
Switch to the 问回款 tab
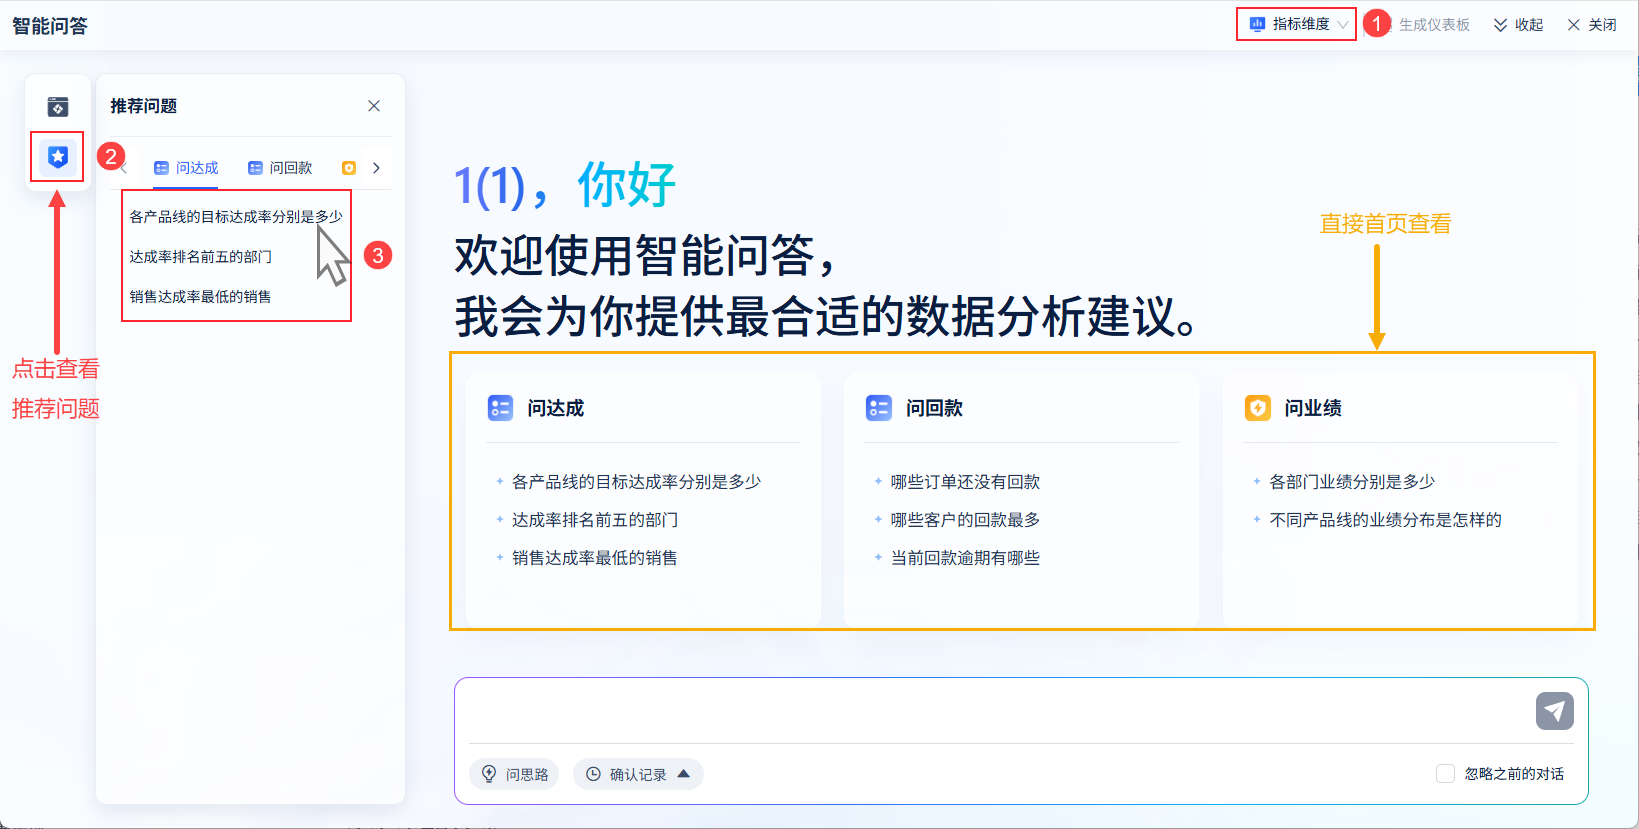click(x=281, y=168)
